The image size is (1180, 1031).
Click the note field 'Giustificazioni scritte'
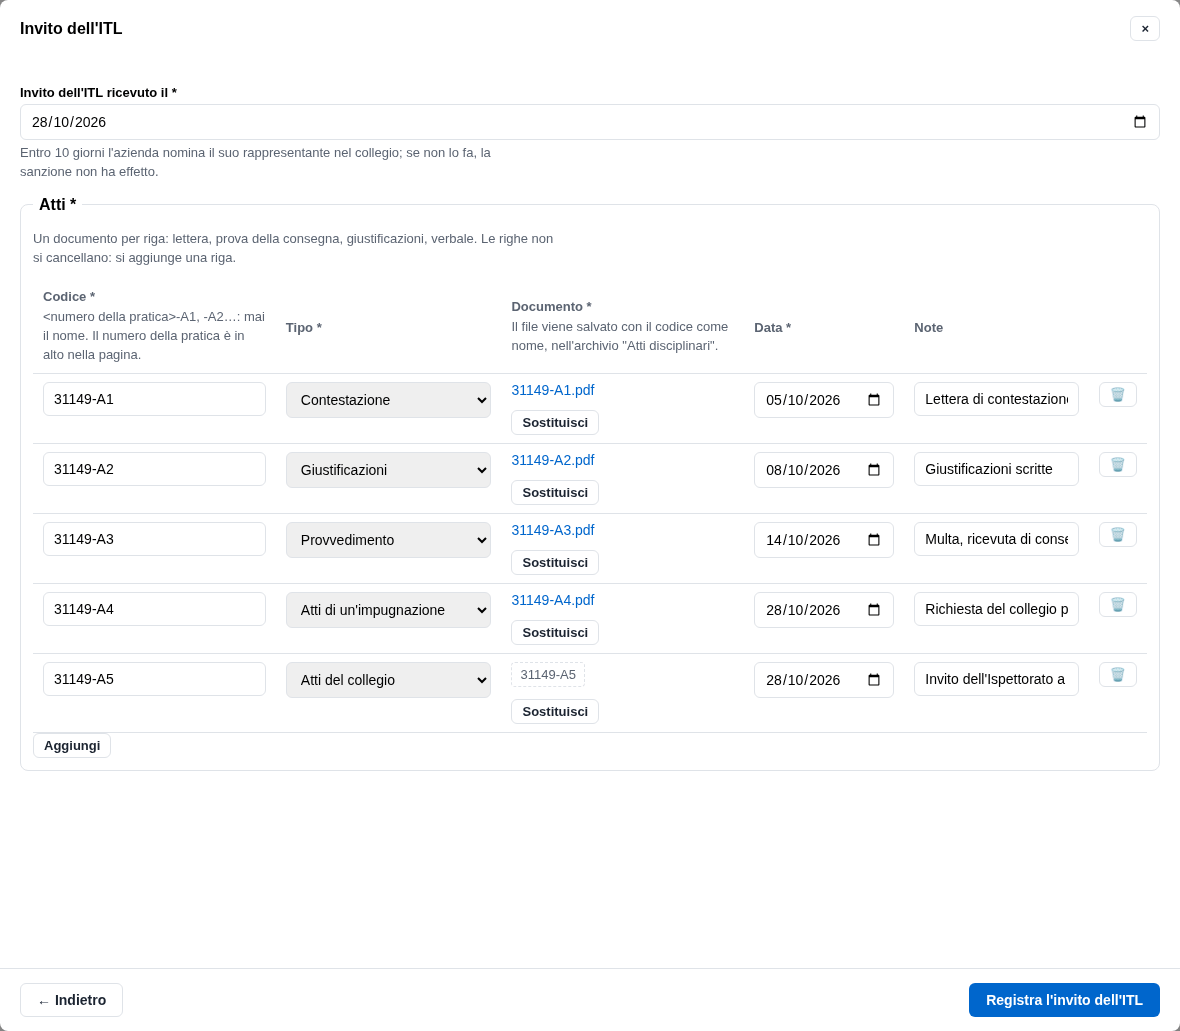point(996,470)
